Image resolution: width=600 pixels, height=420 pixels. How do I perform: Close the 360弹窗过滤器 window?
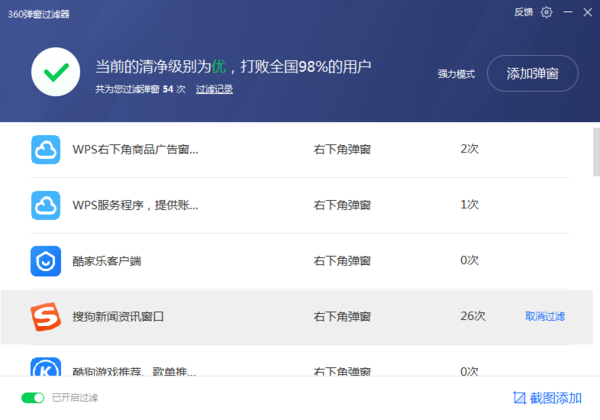[x=589, y=12]
